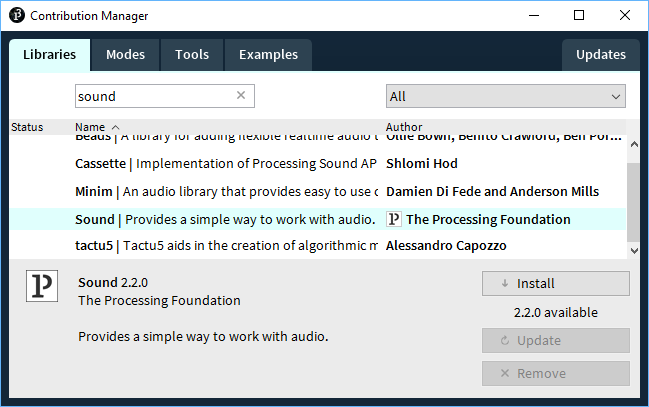Open the Examples tab
The image size is (649, 407).
point(268,55)
